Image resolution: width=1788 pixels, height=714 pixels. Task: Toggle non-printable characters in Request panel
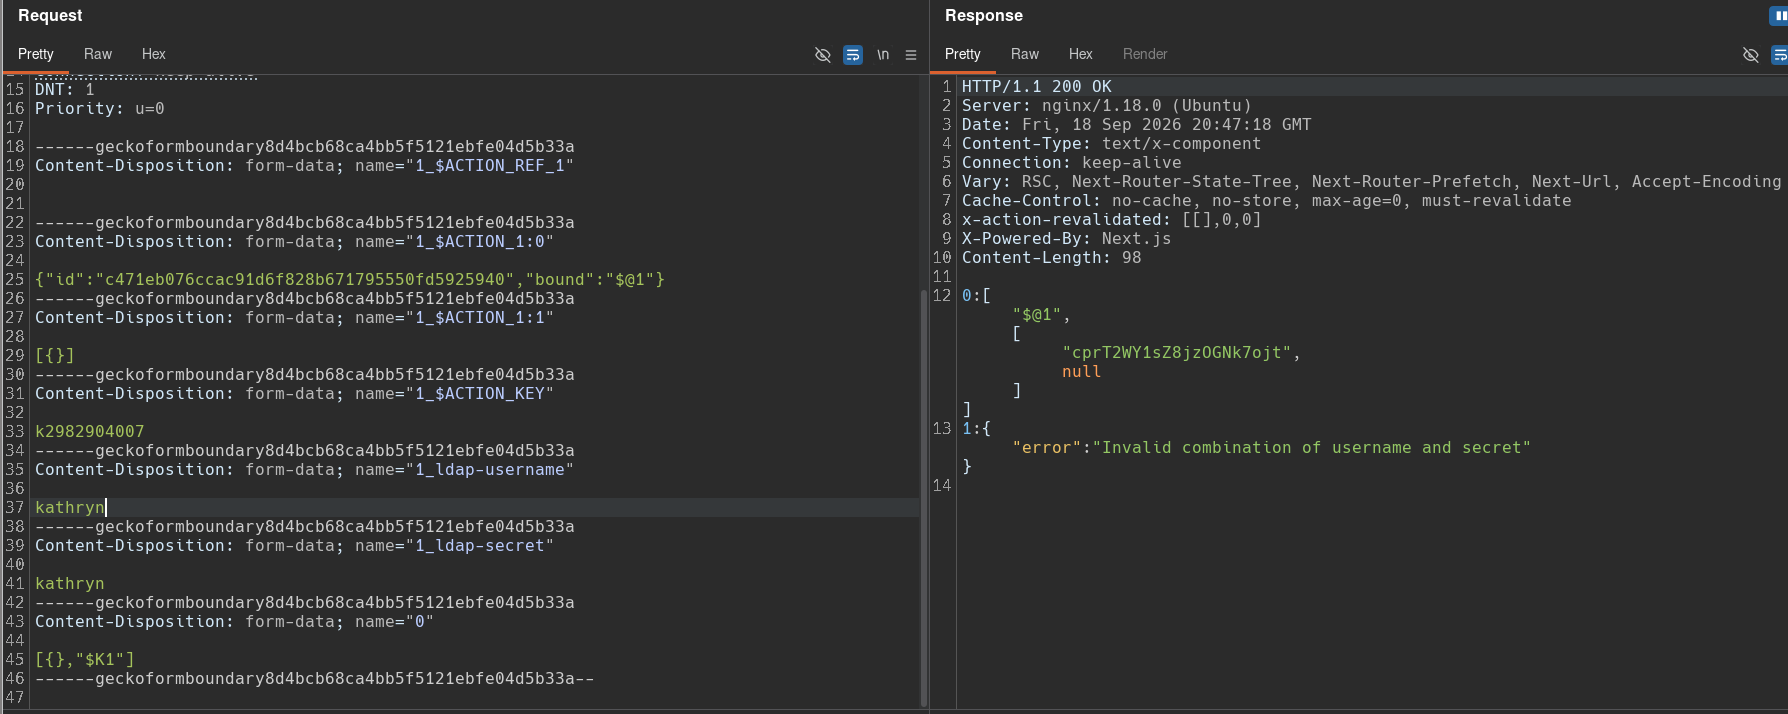(x=823, y=55)
